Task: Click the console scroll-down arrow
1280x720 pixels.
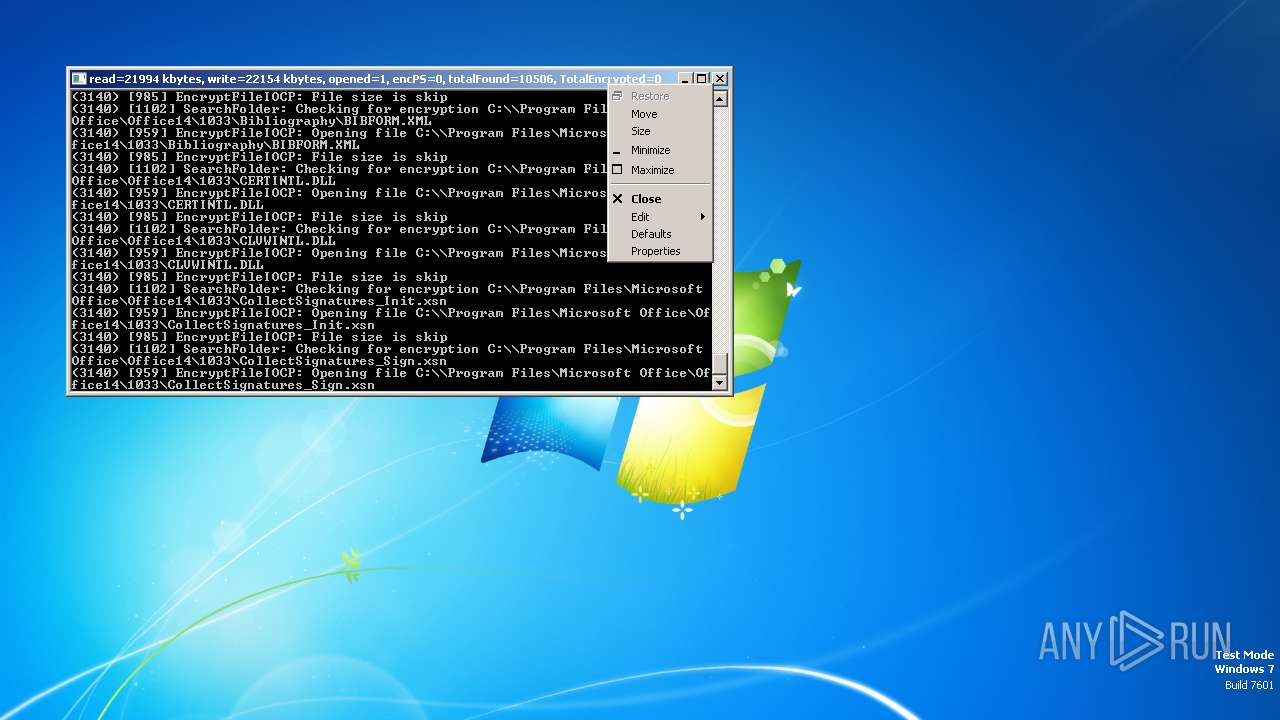Action: 720,382
